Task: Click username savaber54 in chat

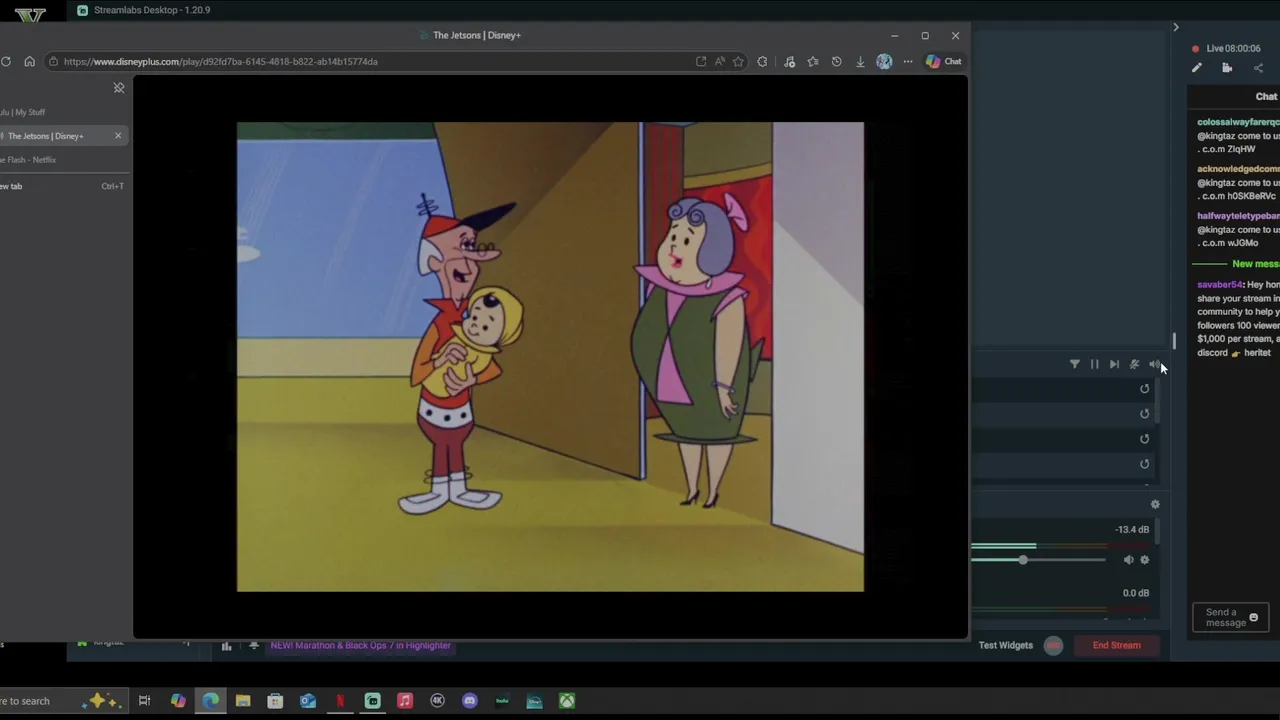Action: [1219, 285]
